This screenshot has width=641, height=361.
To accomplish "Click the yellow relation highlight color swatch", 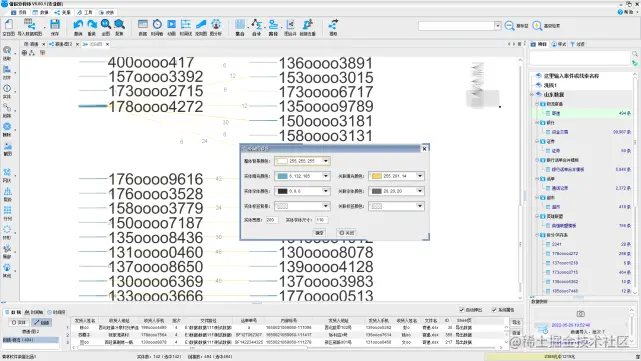I will tap(377, 176).
